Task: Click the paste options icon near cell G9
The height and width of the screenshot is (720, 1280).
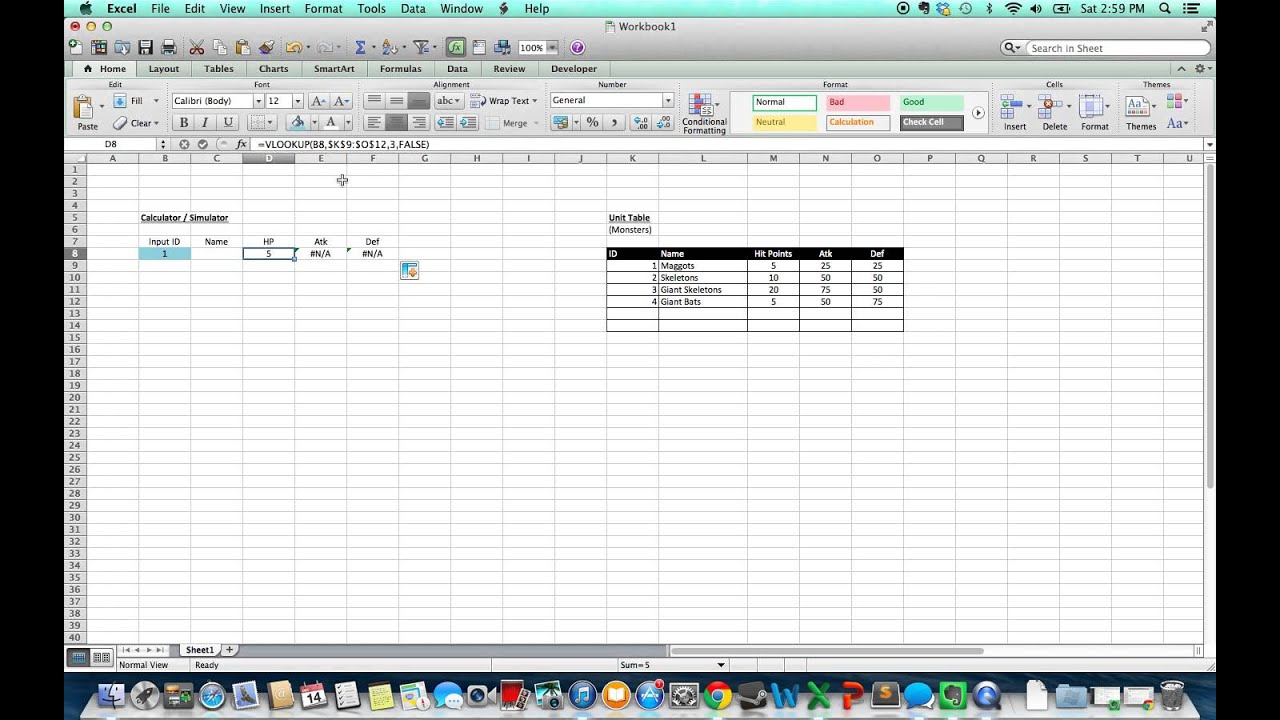Action: click(x=409, y=271)
